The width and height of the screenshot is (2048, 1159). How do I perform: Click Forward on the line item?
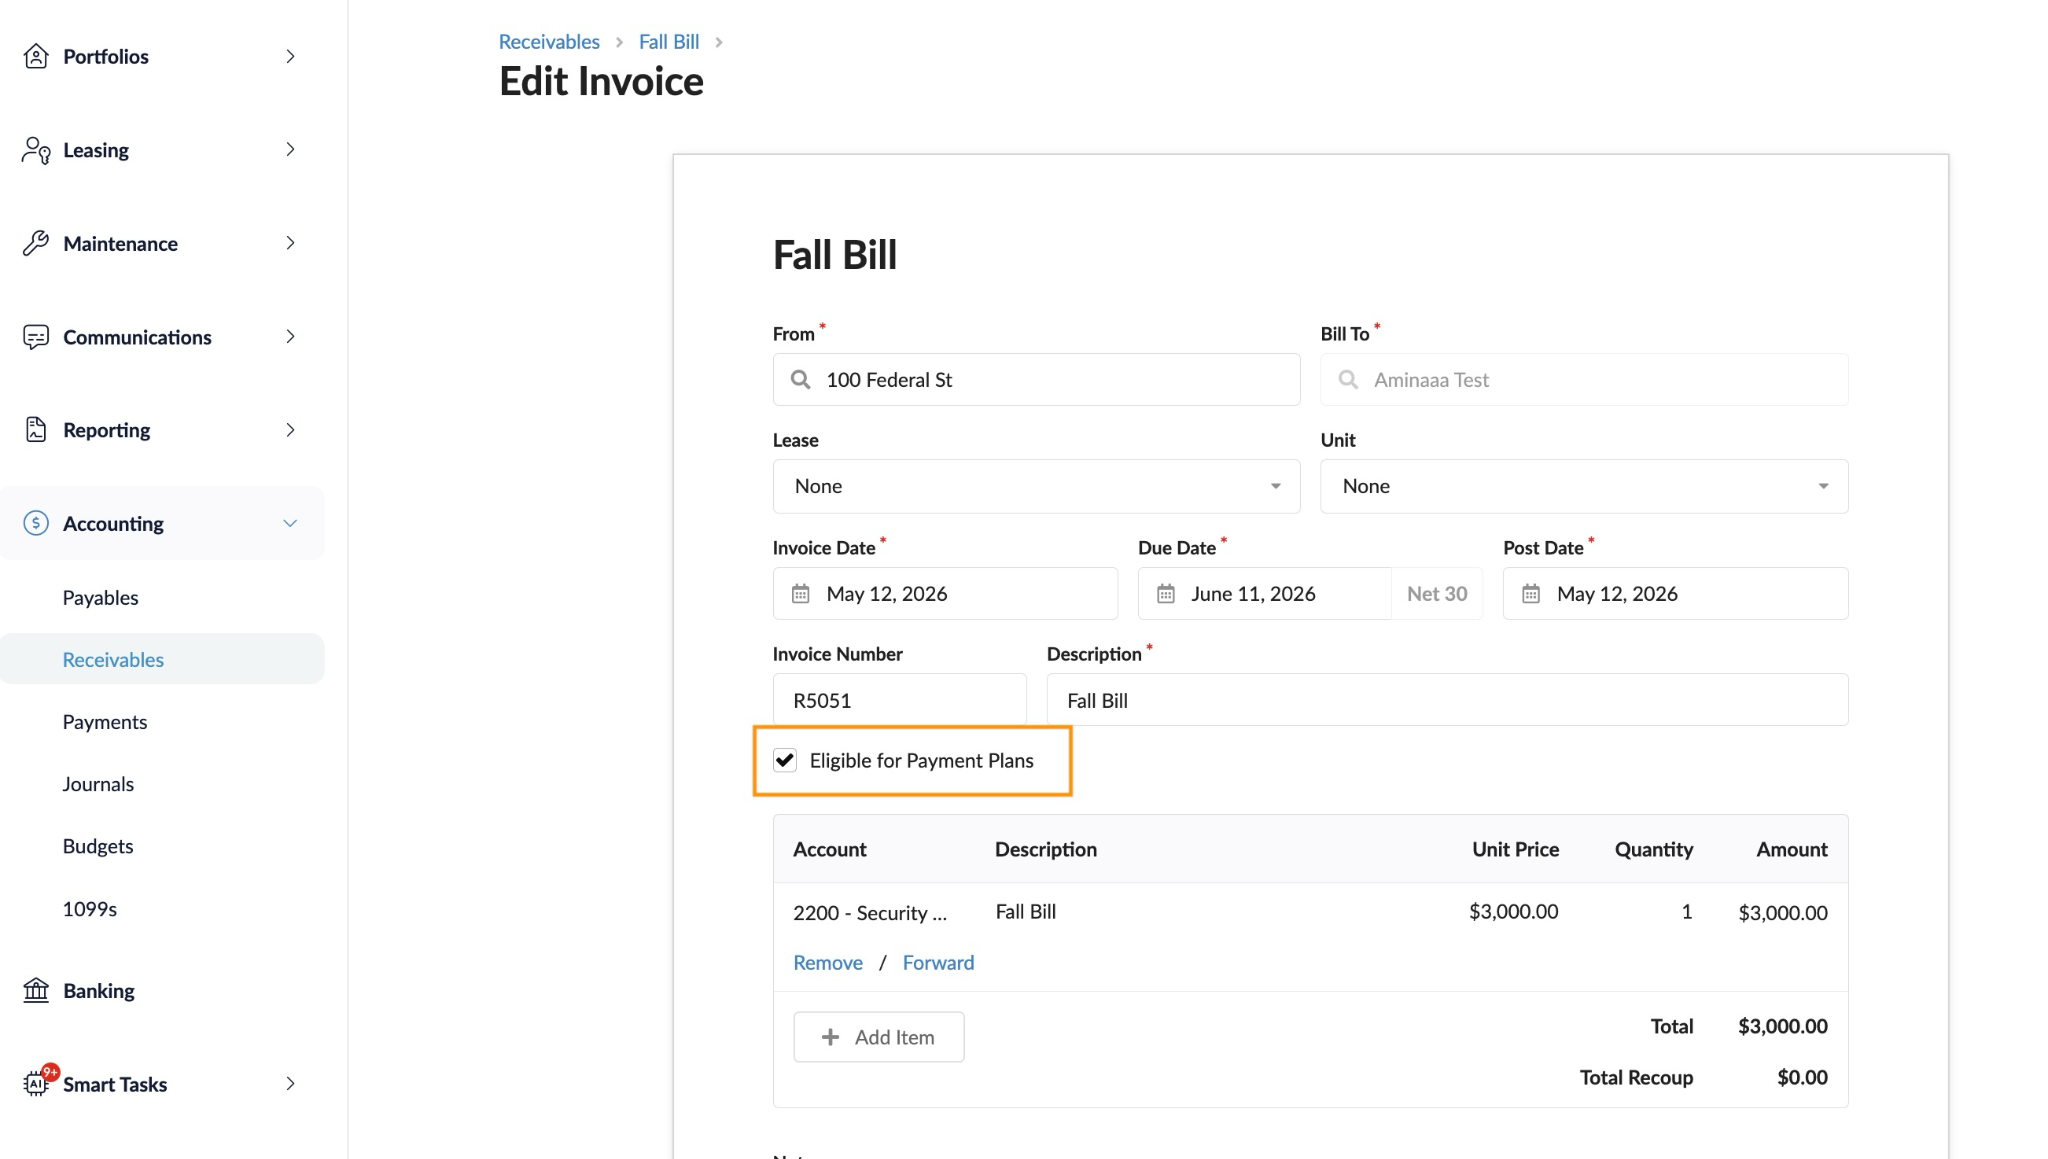click(x=938, y=962)
